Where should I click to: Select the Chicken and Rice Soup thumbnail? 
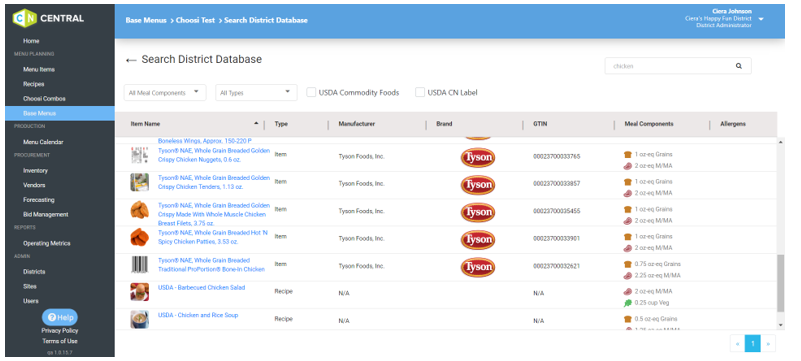point(139,319)
